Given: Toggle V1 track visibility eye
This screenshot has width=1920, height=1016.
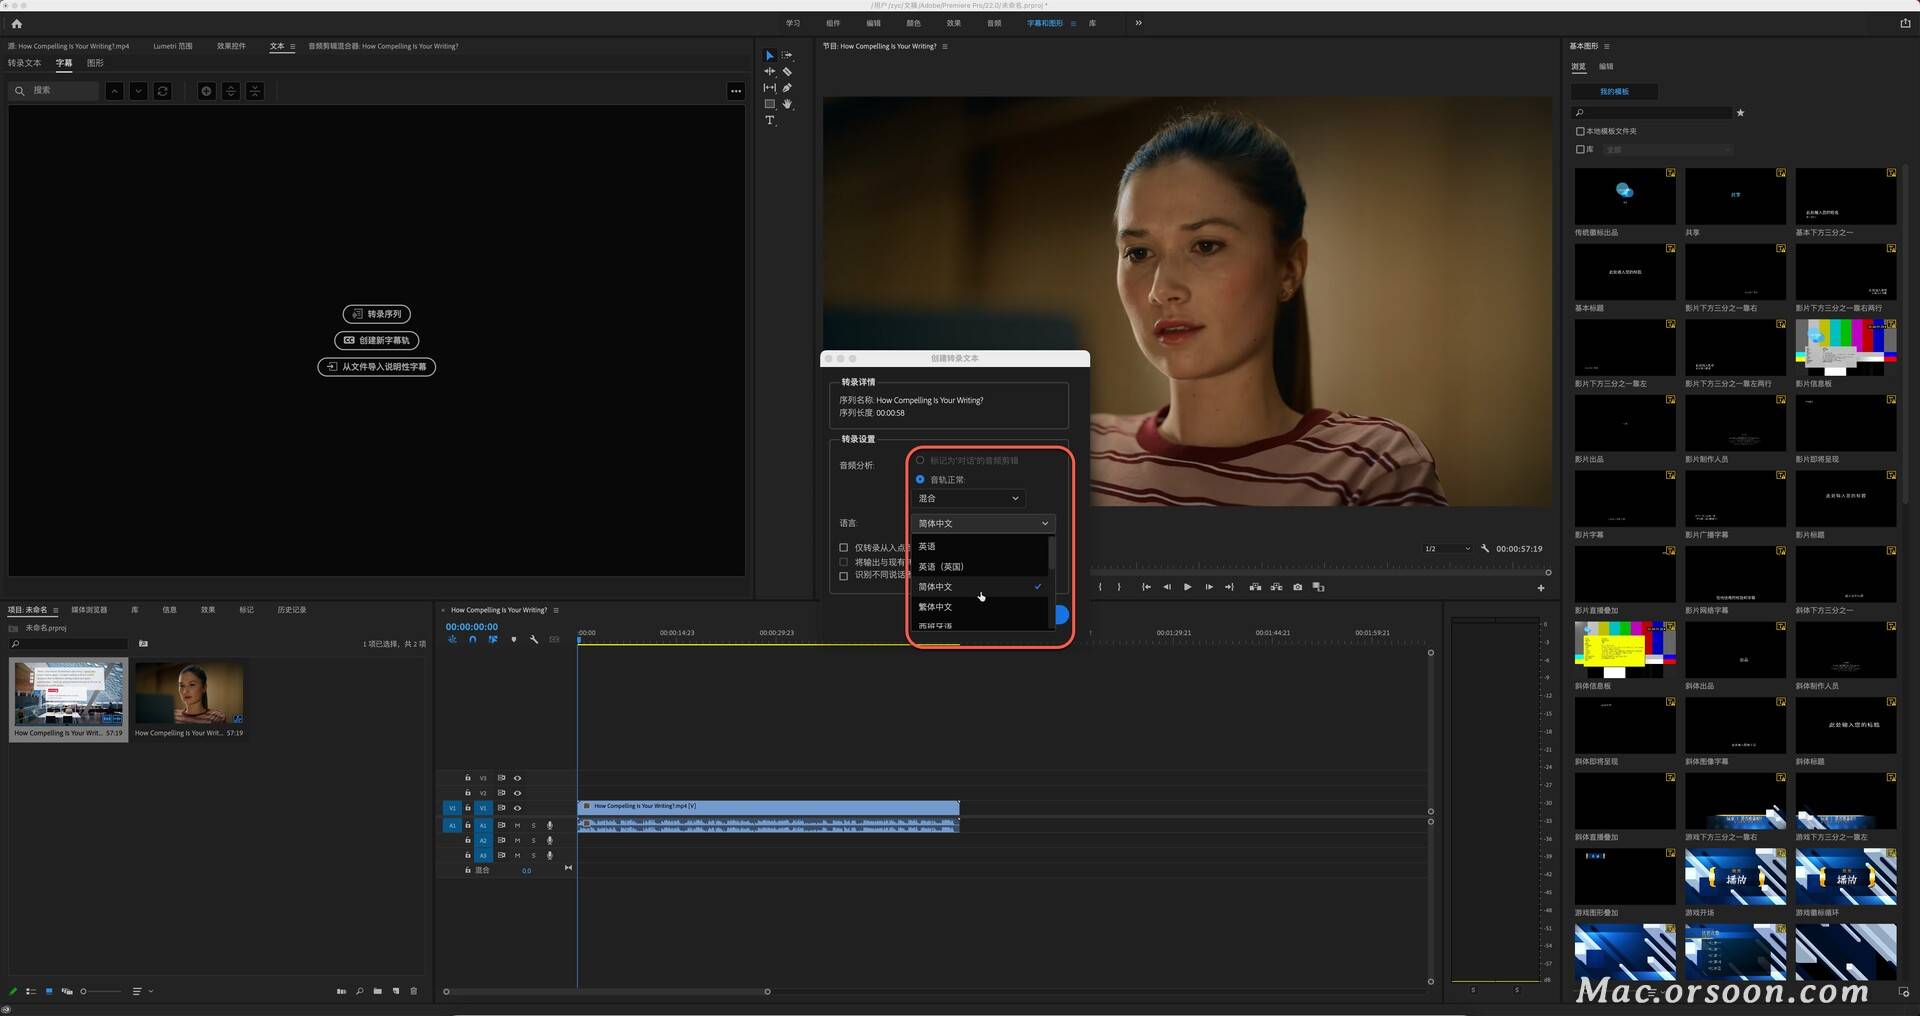Looking at the screenshot, I should [x=517, y=808].
